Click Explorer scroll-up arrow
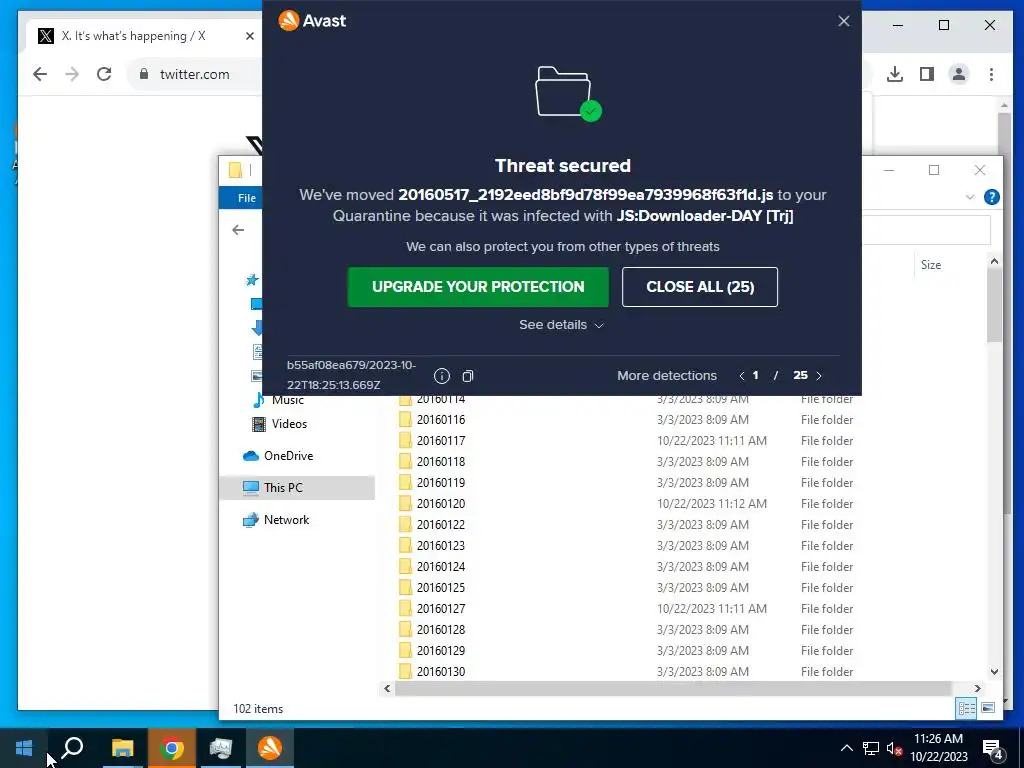This screenshot has width=1024, height=768. coord(994,261)
